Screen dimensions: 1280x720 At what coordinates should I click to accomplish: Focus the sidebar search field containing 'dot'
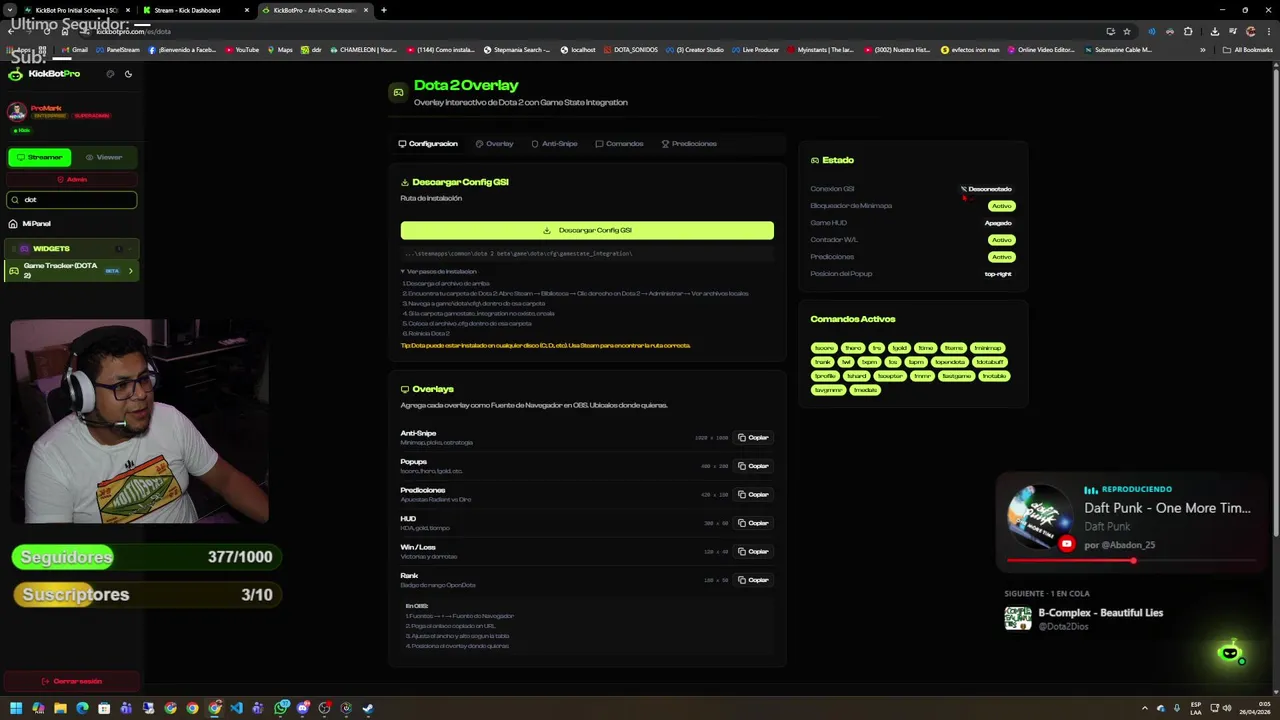pyautogui.click(x=72, y=200)
